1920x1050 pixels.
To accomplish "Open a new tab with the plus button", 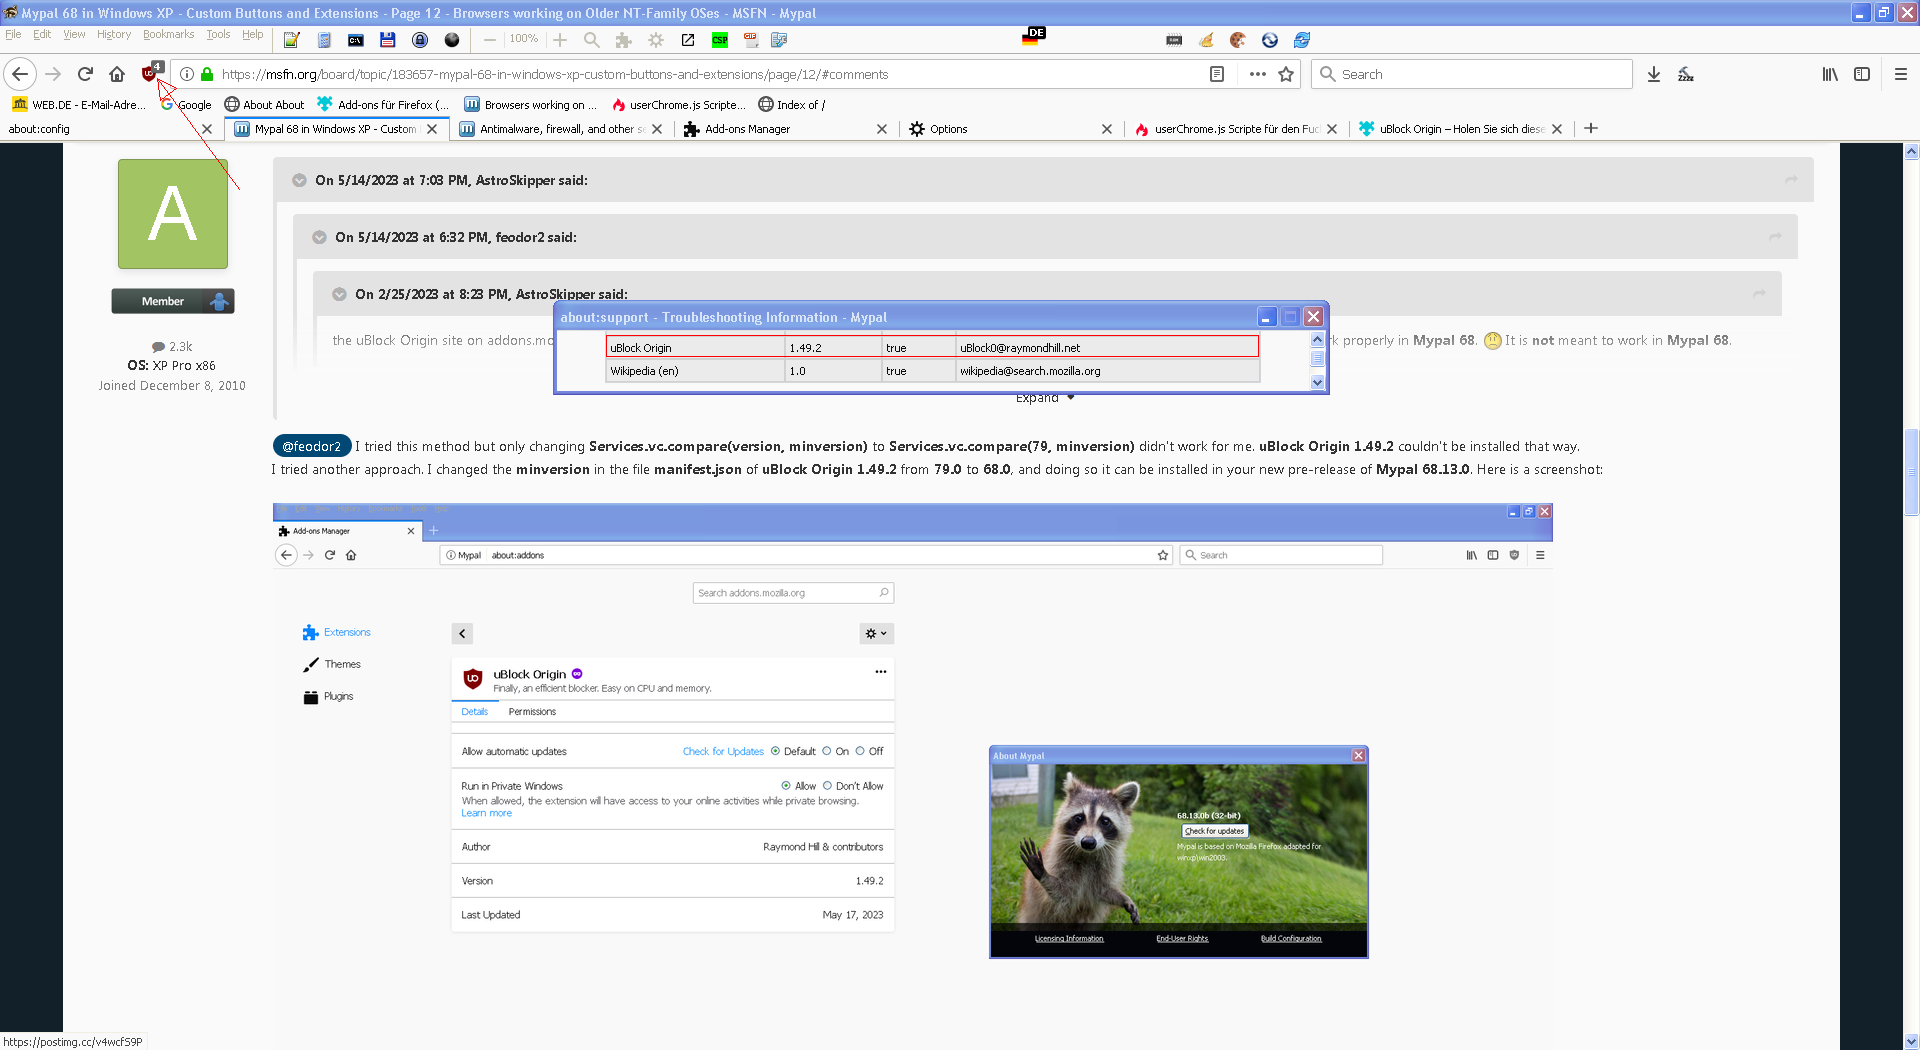I will [x=1591, y=128].
